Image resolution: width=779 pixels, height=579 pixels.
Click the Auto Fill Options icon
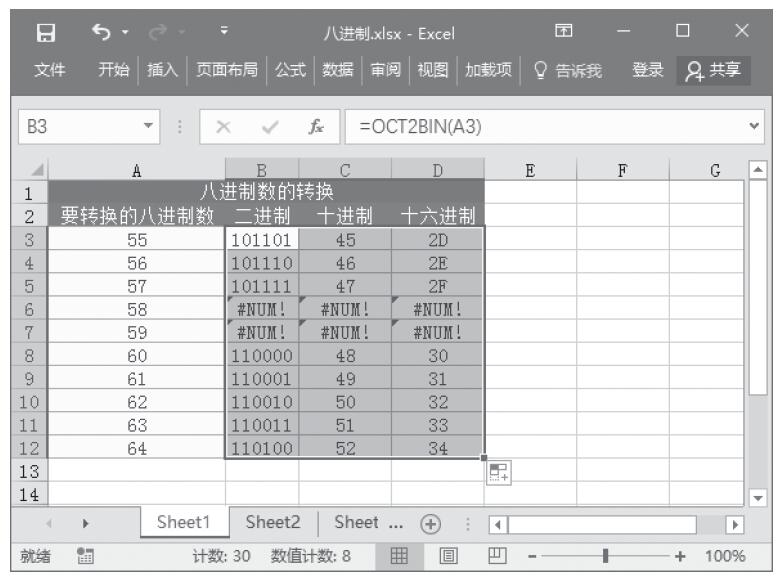[498, 472]
